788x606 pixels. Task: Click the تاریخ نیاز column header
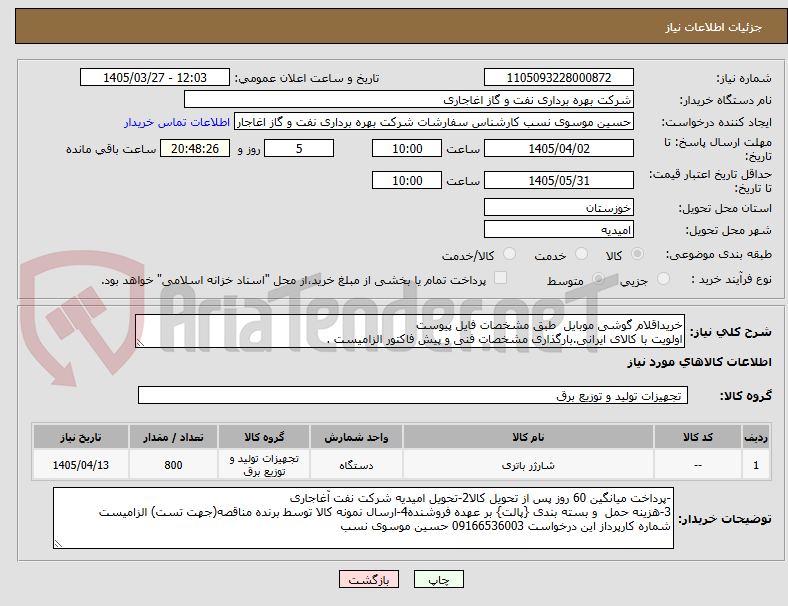point(81,437)
